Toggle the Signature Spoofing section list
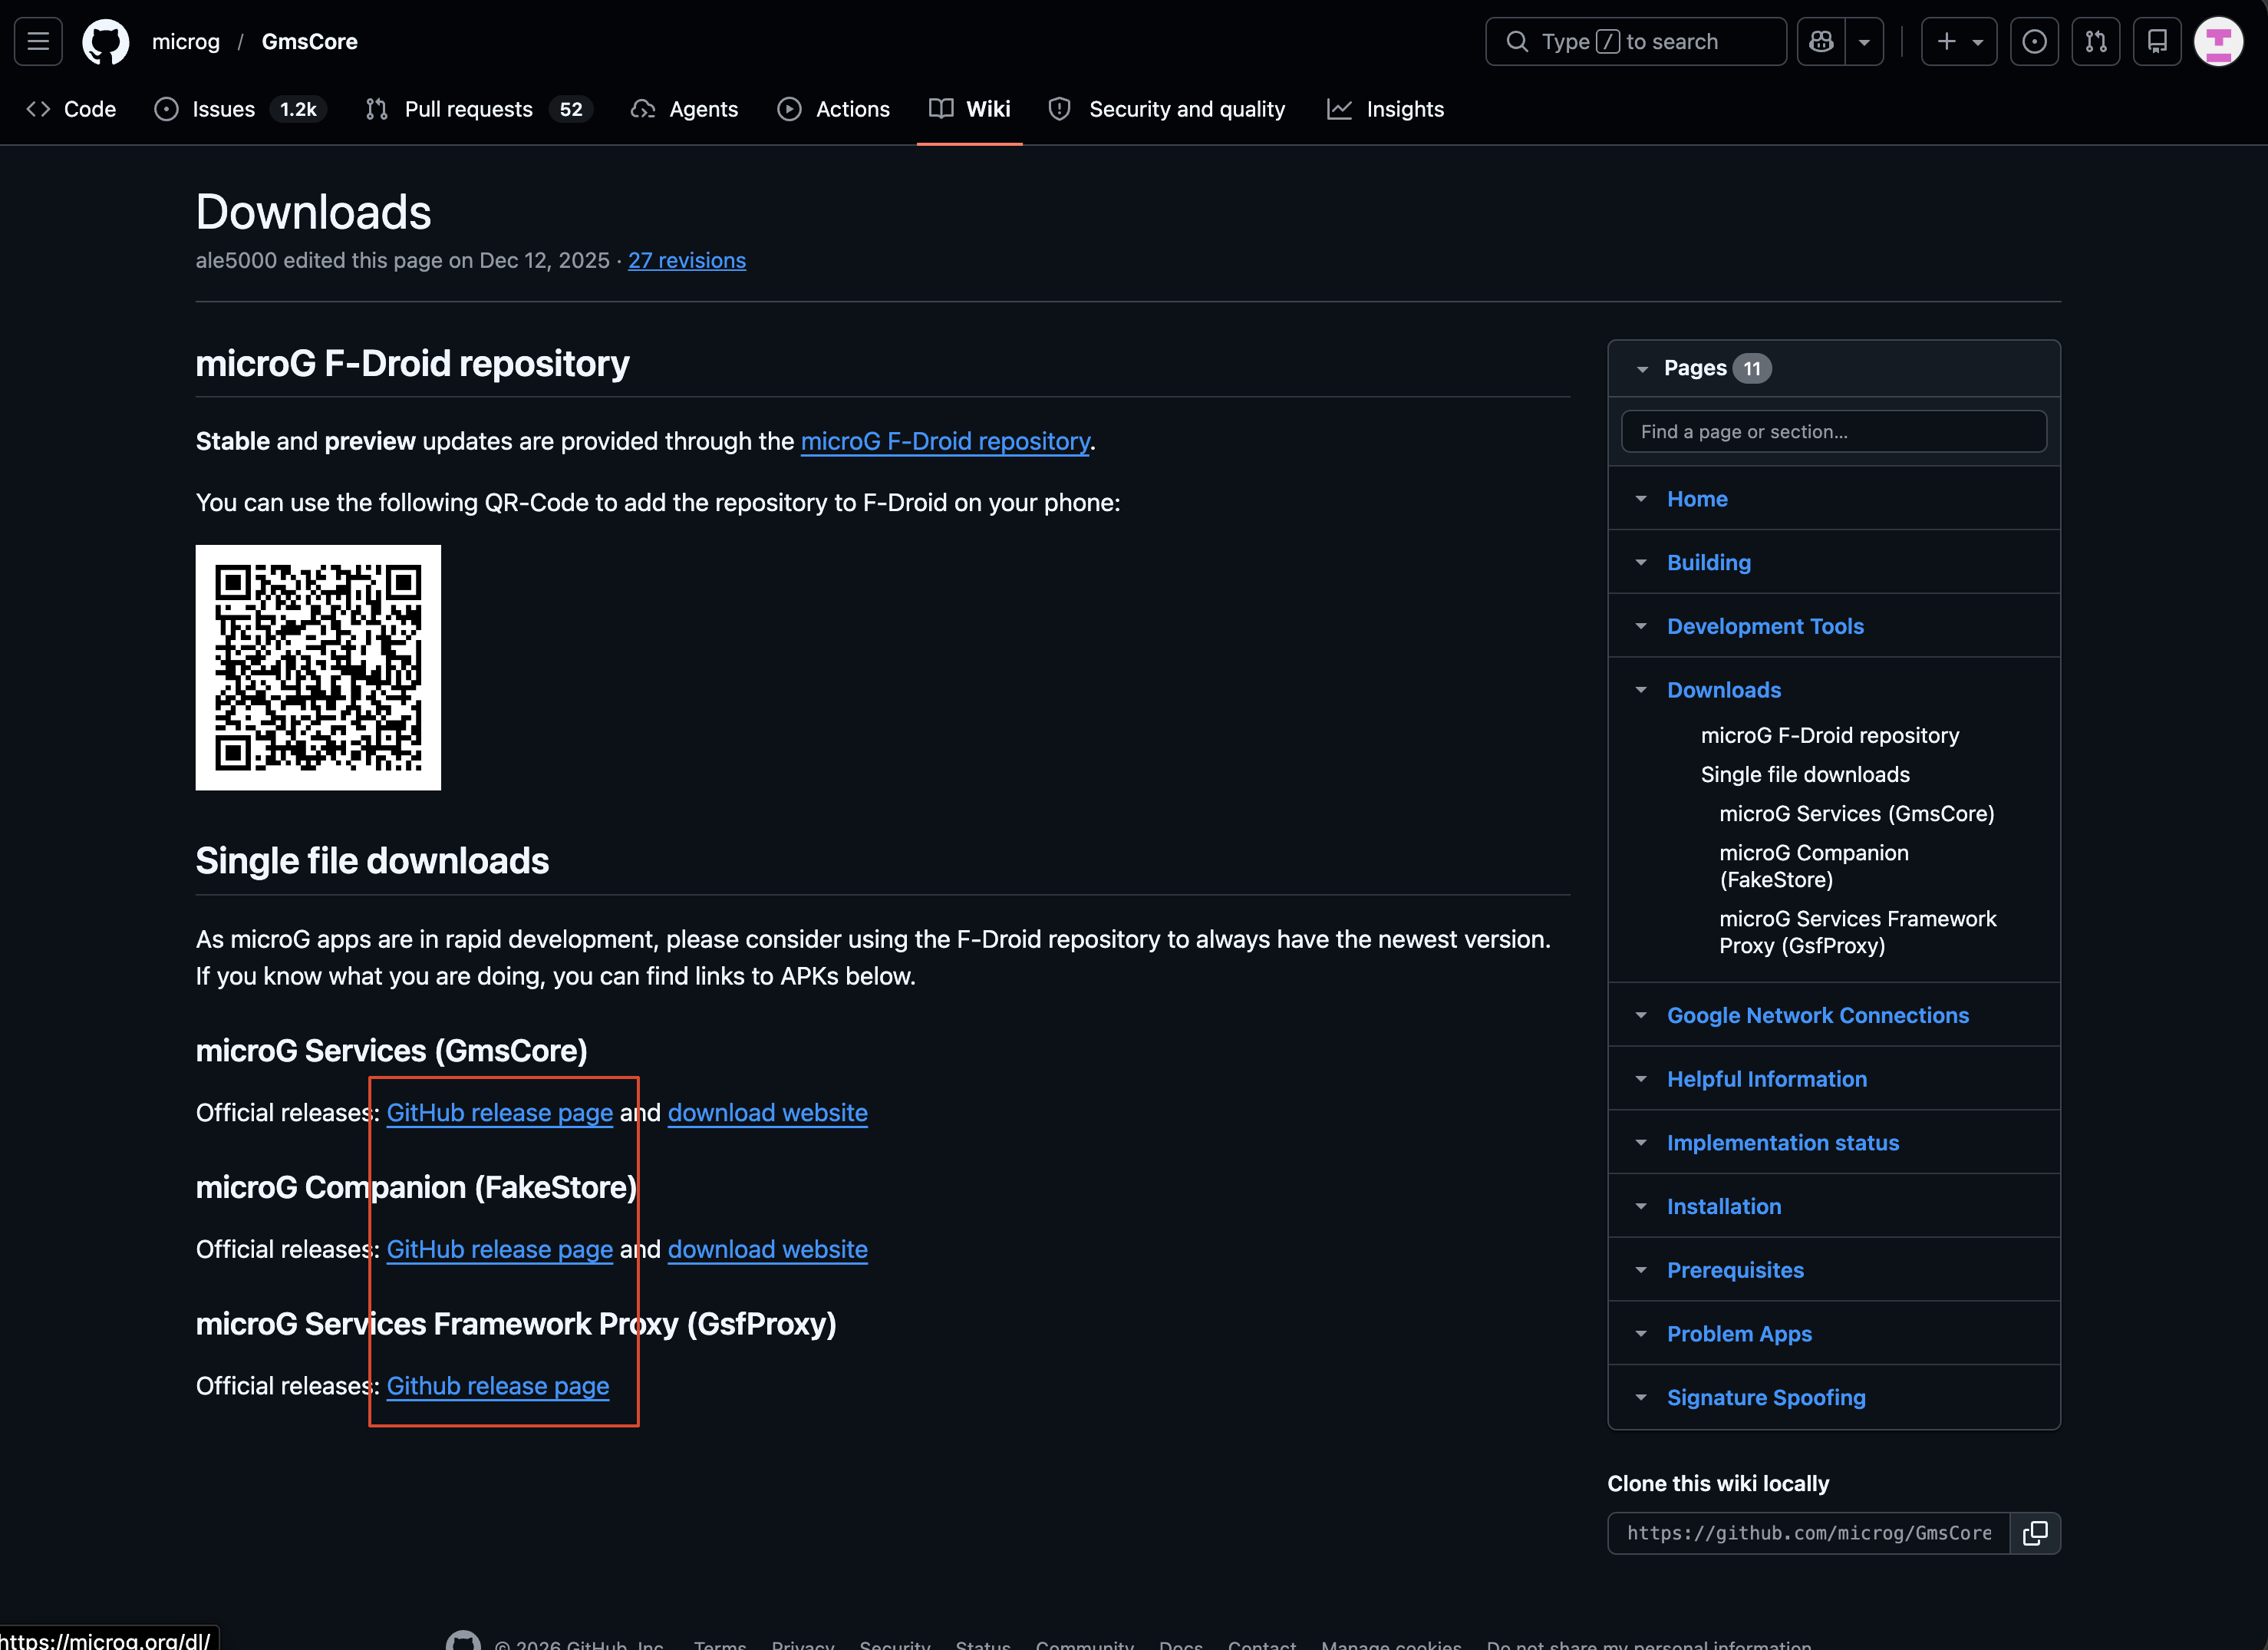 tap(1641, 1398)
